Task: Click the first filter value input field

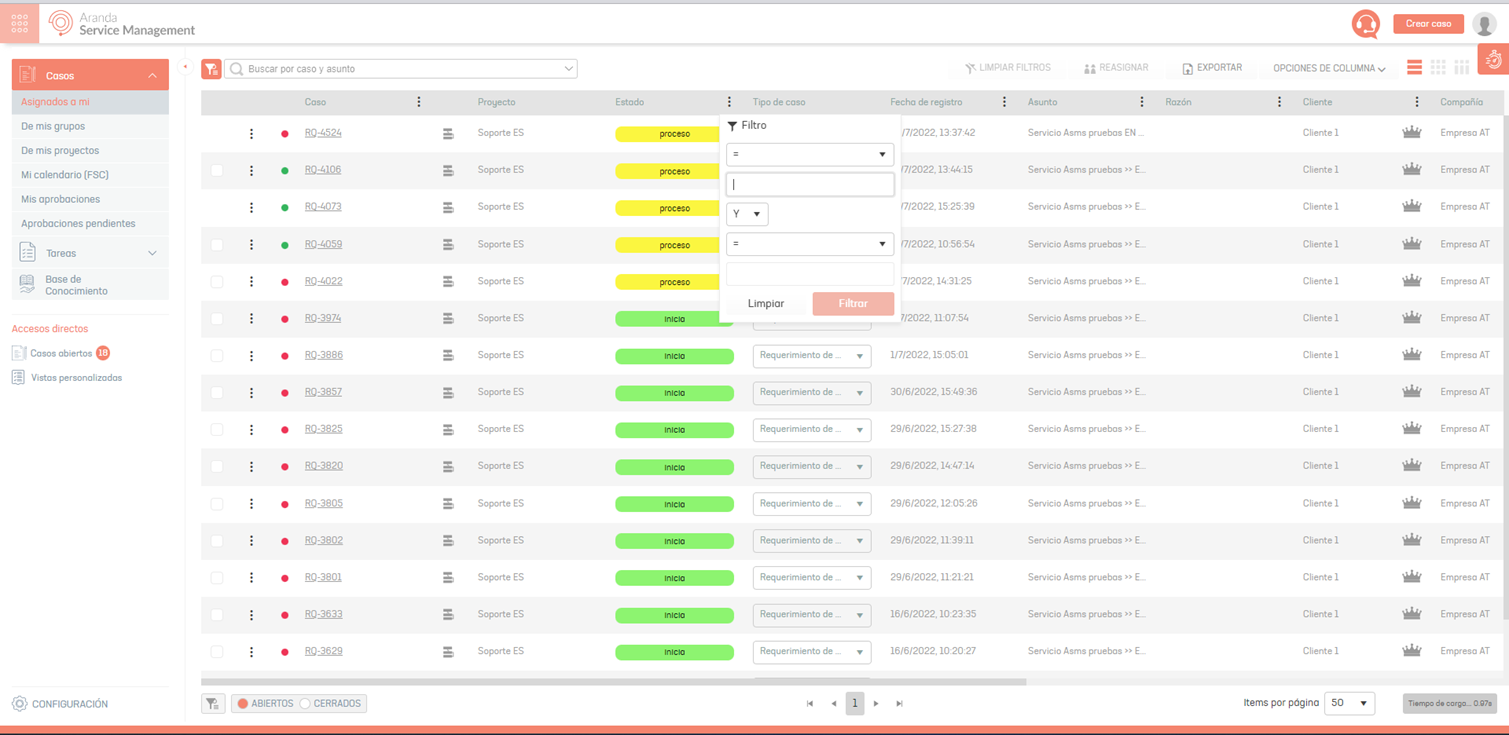Action: pos(809,185)
